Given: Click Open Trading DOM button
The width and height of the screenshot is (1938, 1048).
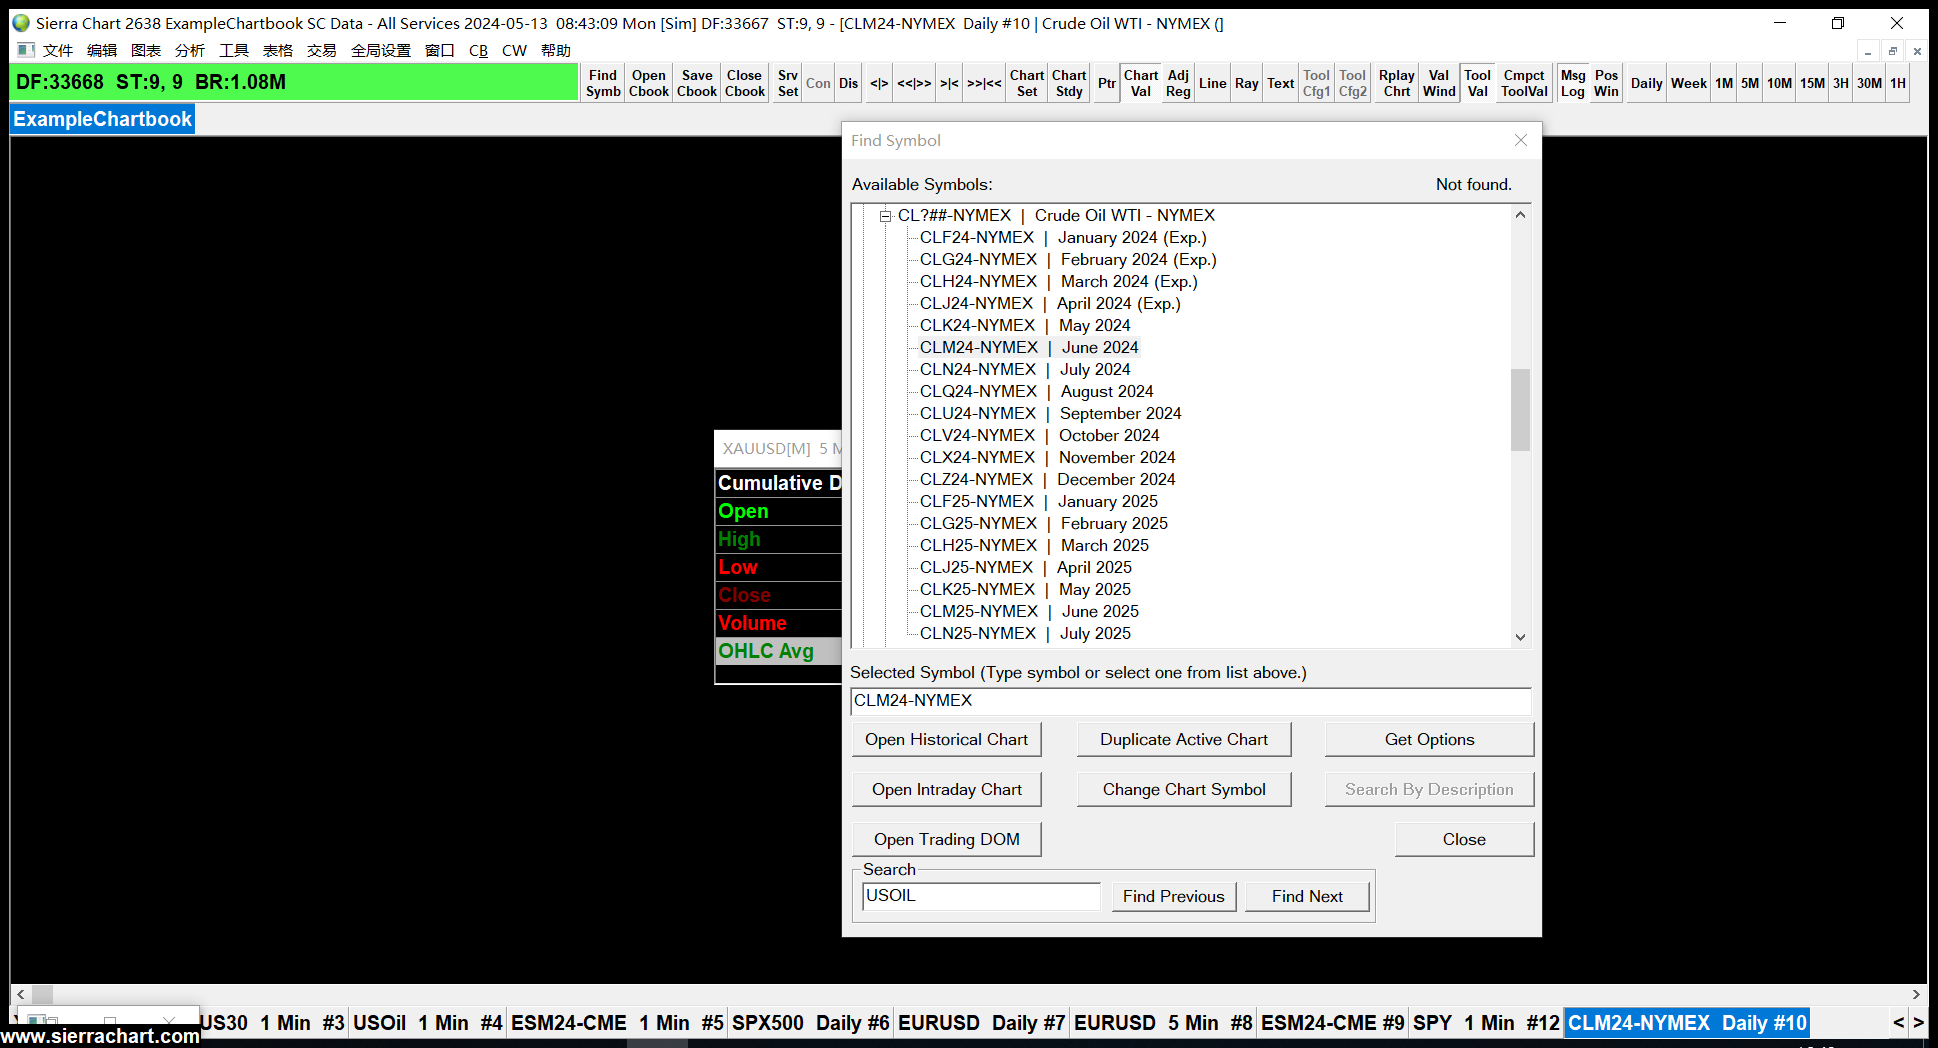Looking at the screenshot, I should [x=946, y=840].
